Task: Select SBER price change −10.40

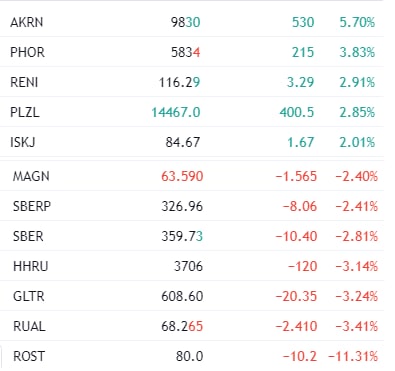Action: pos(296,236)
